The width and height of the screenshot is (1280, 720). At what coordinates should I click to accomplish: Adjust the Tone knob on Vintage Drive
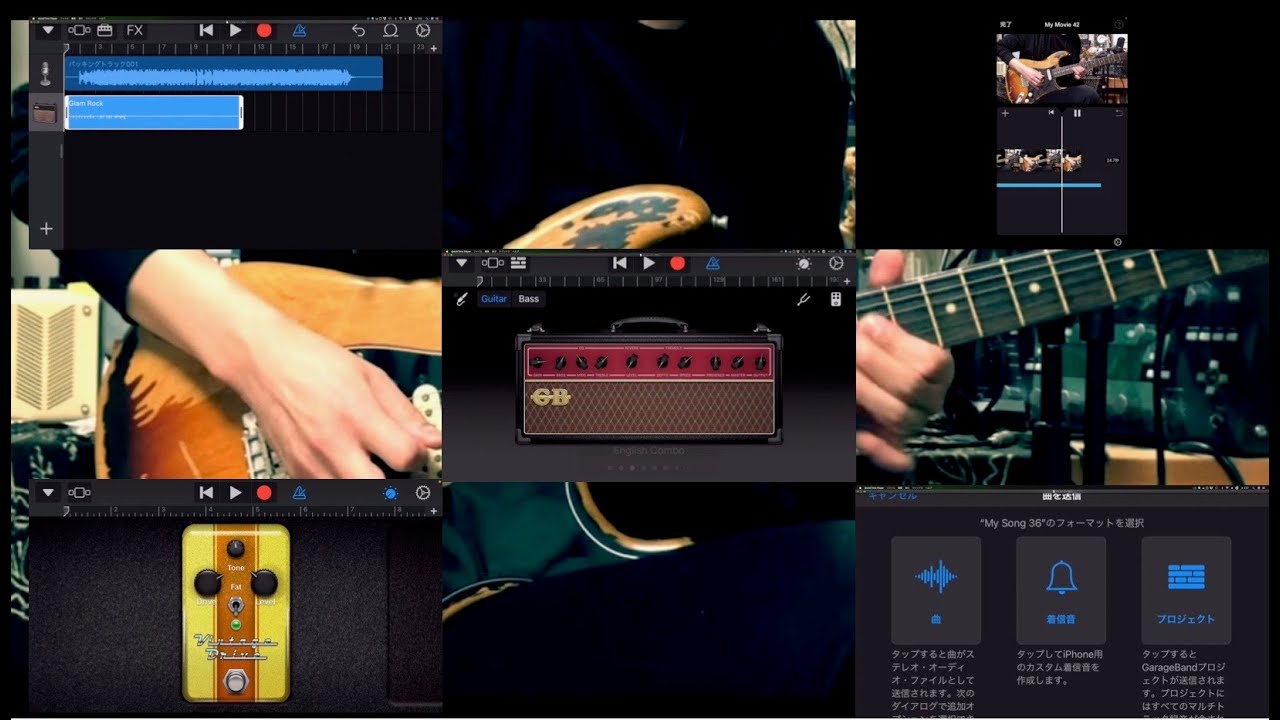click(235, 548)
